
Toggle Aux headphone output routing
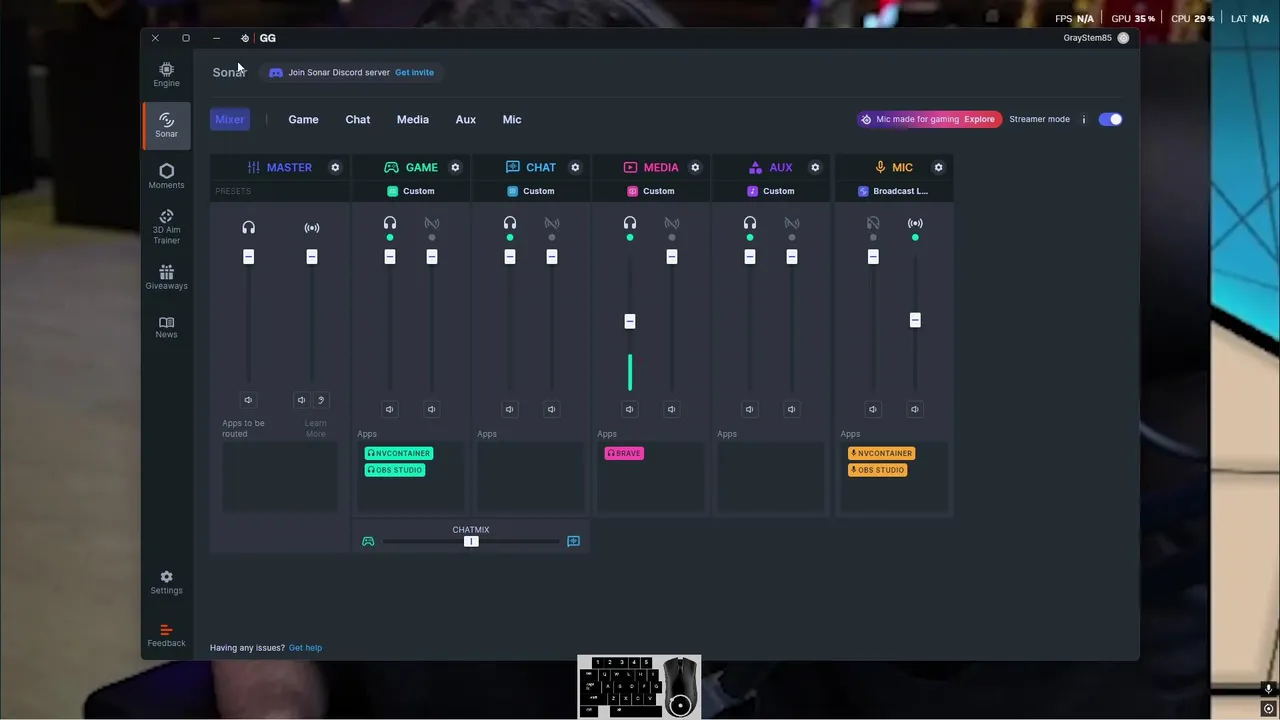pyautogui.click(x=750, y=224)
